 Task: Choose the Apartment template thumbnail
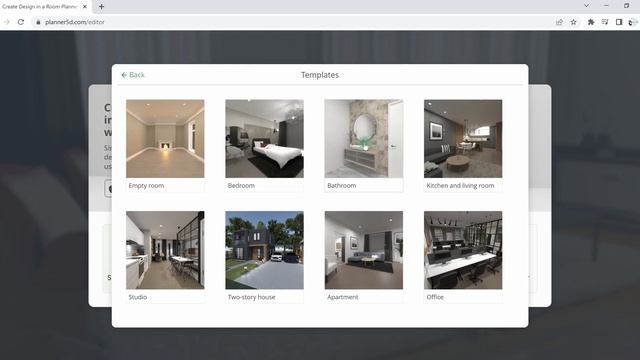364,250
